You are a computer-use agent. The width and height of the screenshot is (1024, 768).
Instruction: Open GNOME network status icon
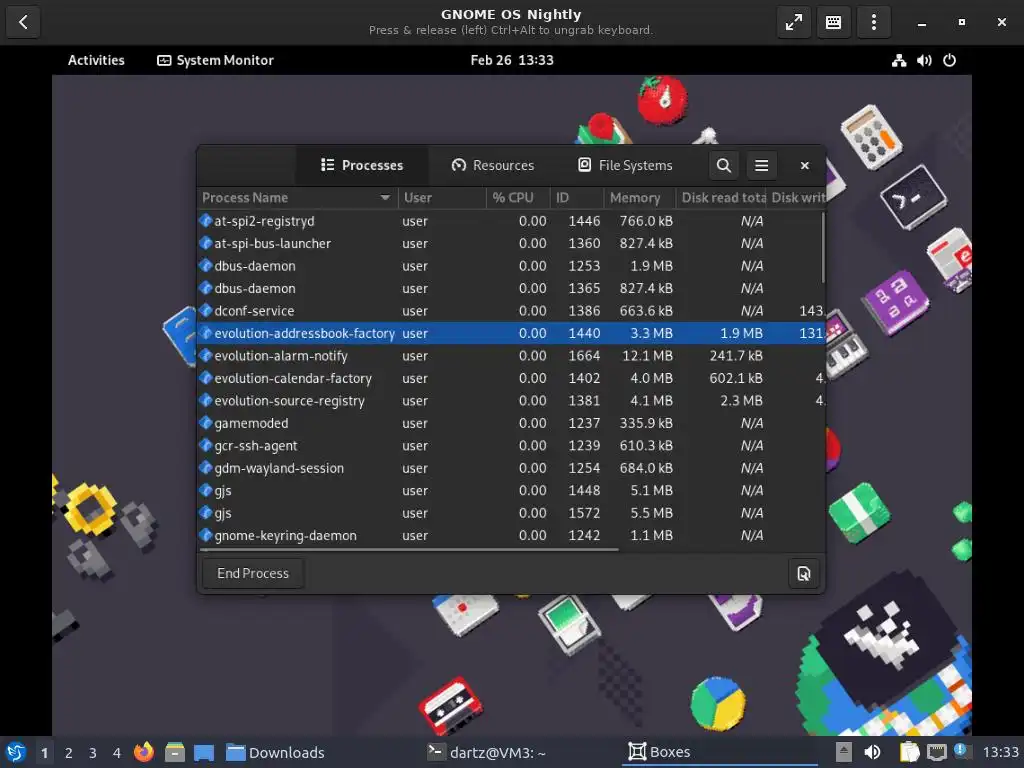tap(899, 60)
